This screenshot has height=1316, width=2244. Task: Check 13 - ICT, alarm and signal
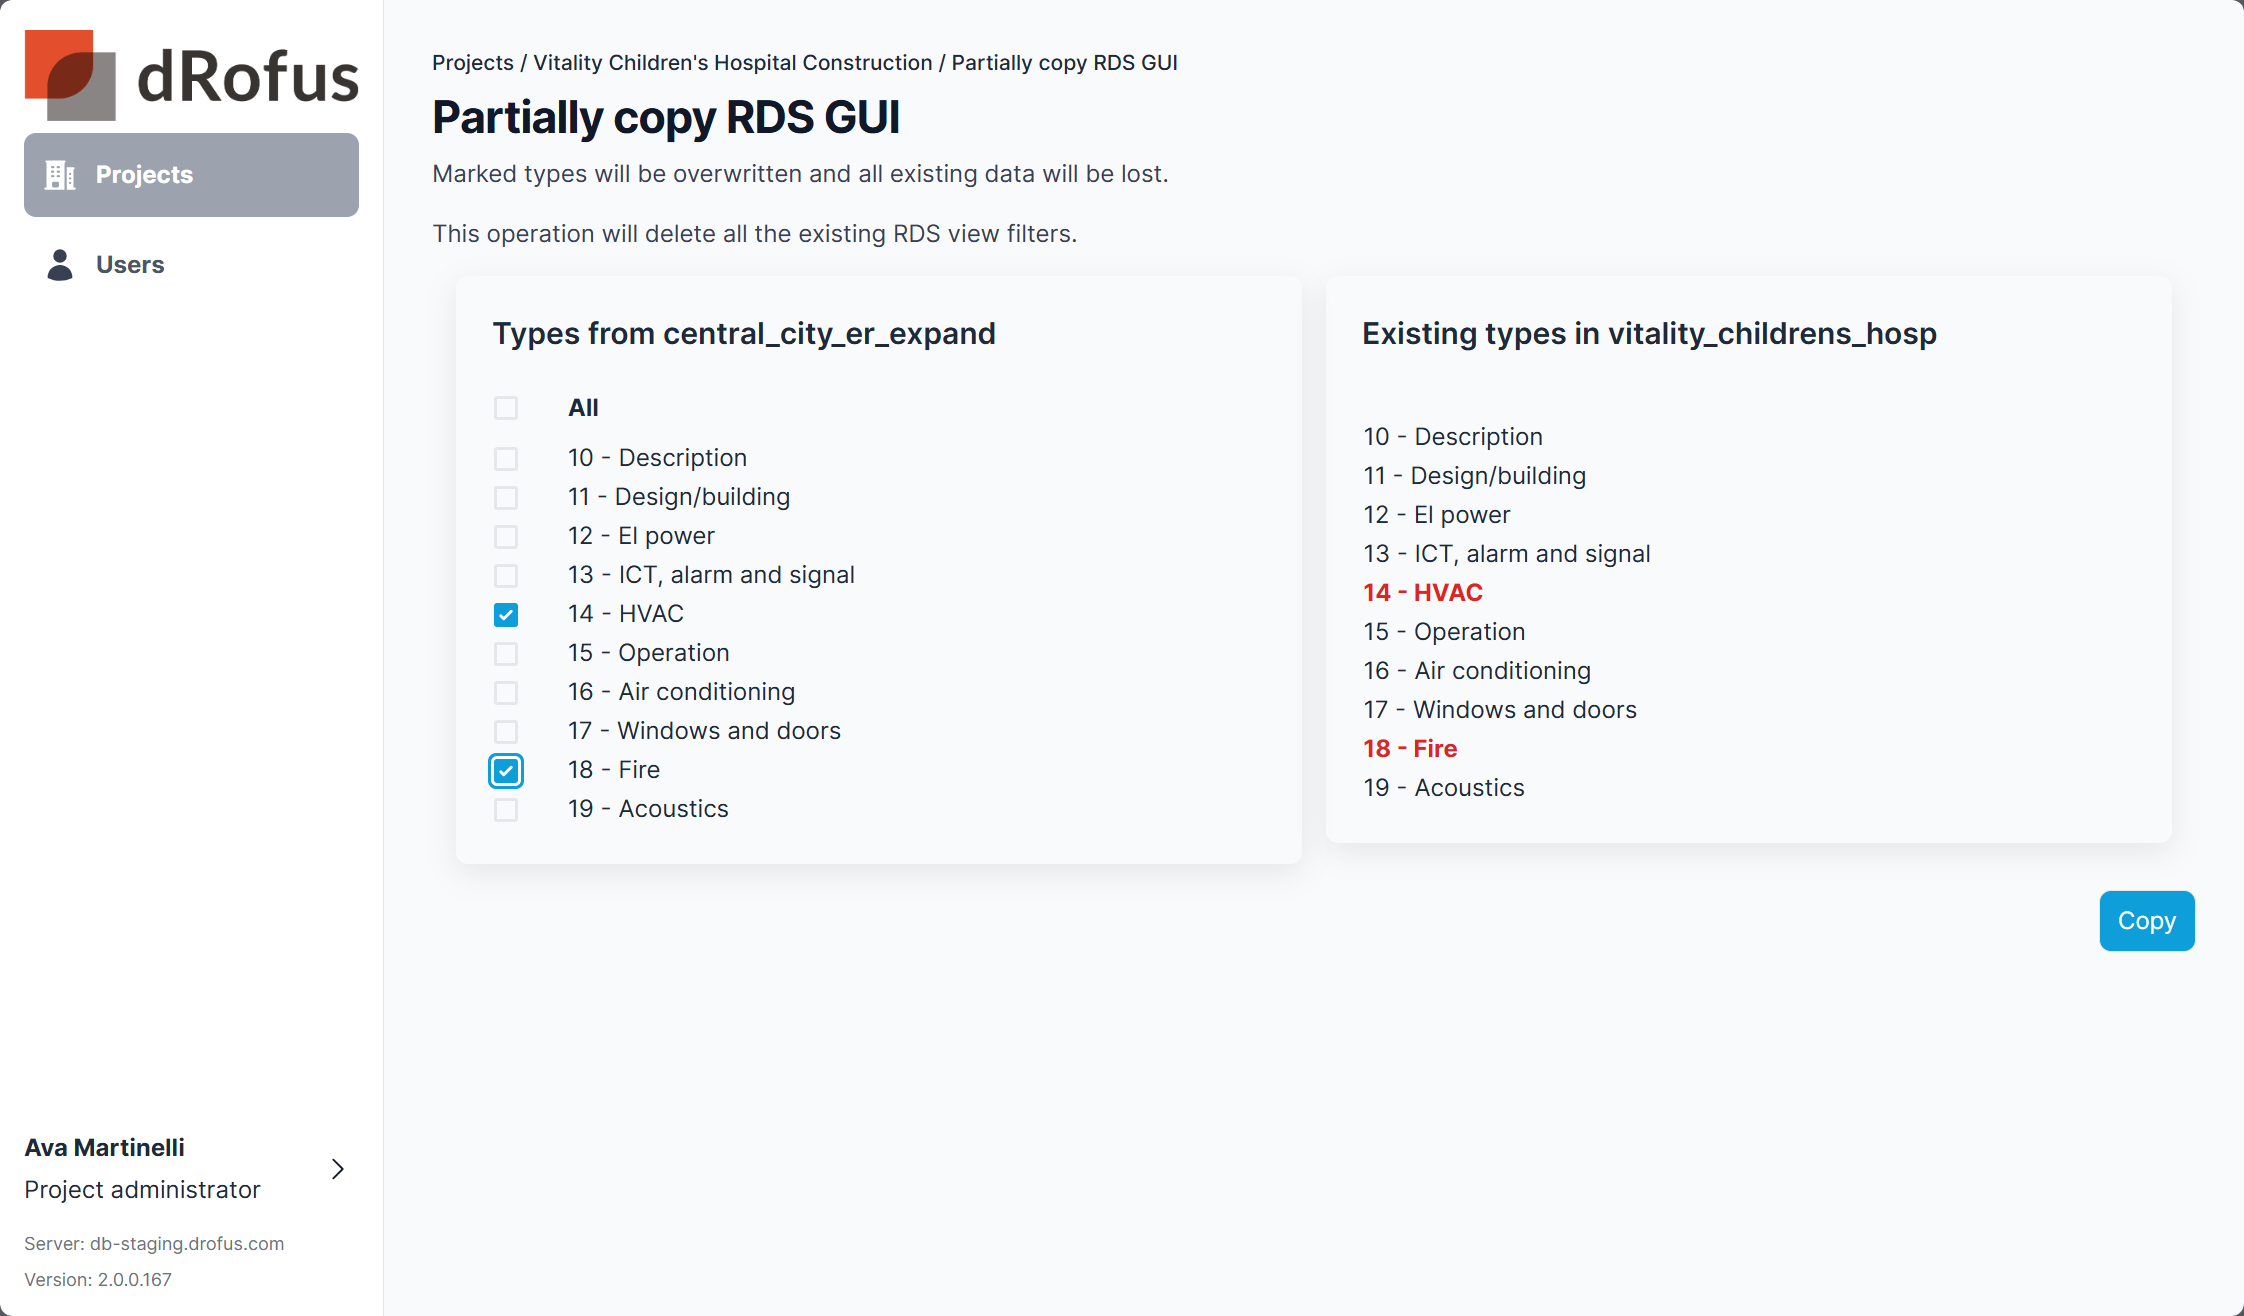[506, 576]
